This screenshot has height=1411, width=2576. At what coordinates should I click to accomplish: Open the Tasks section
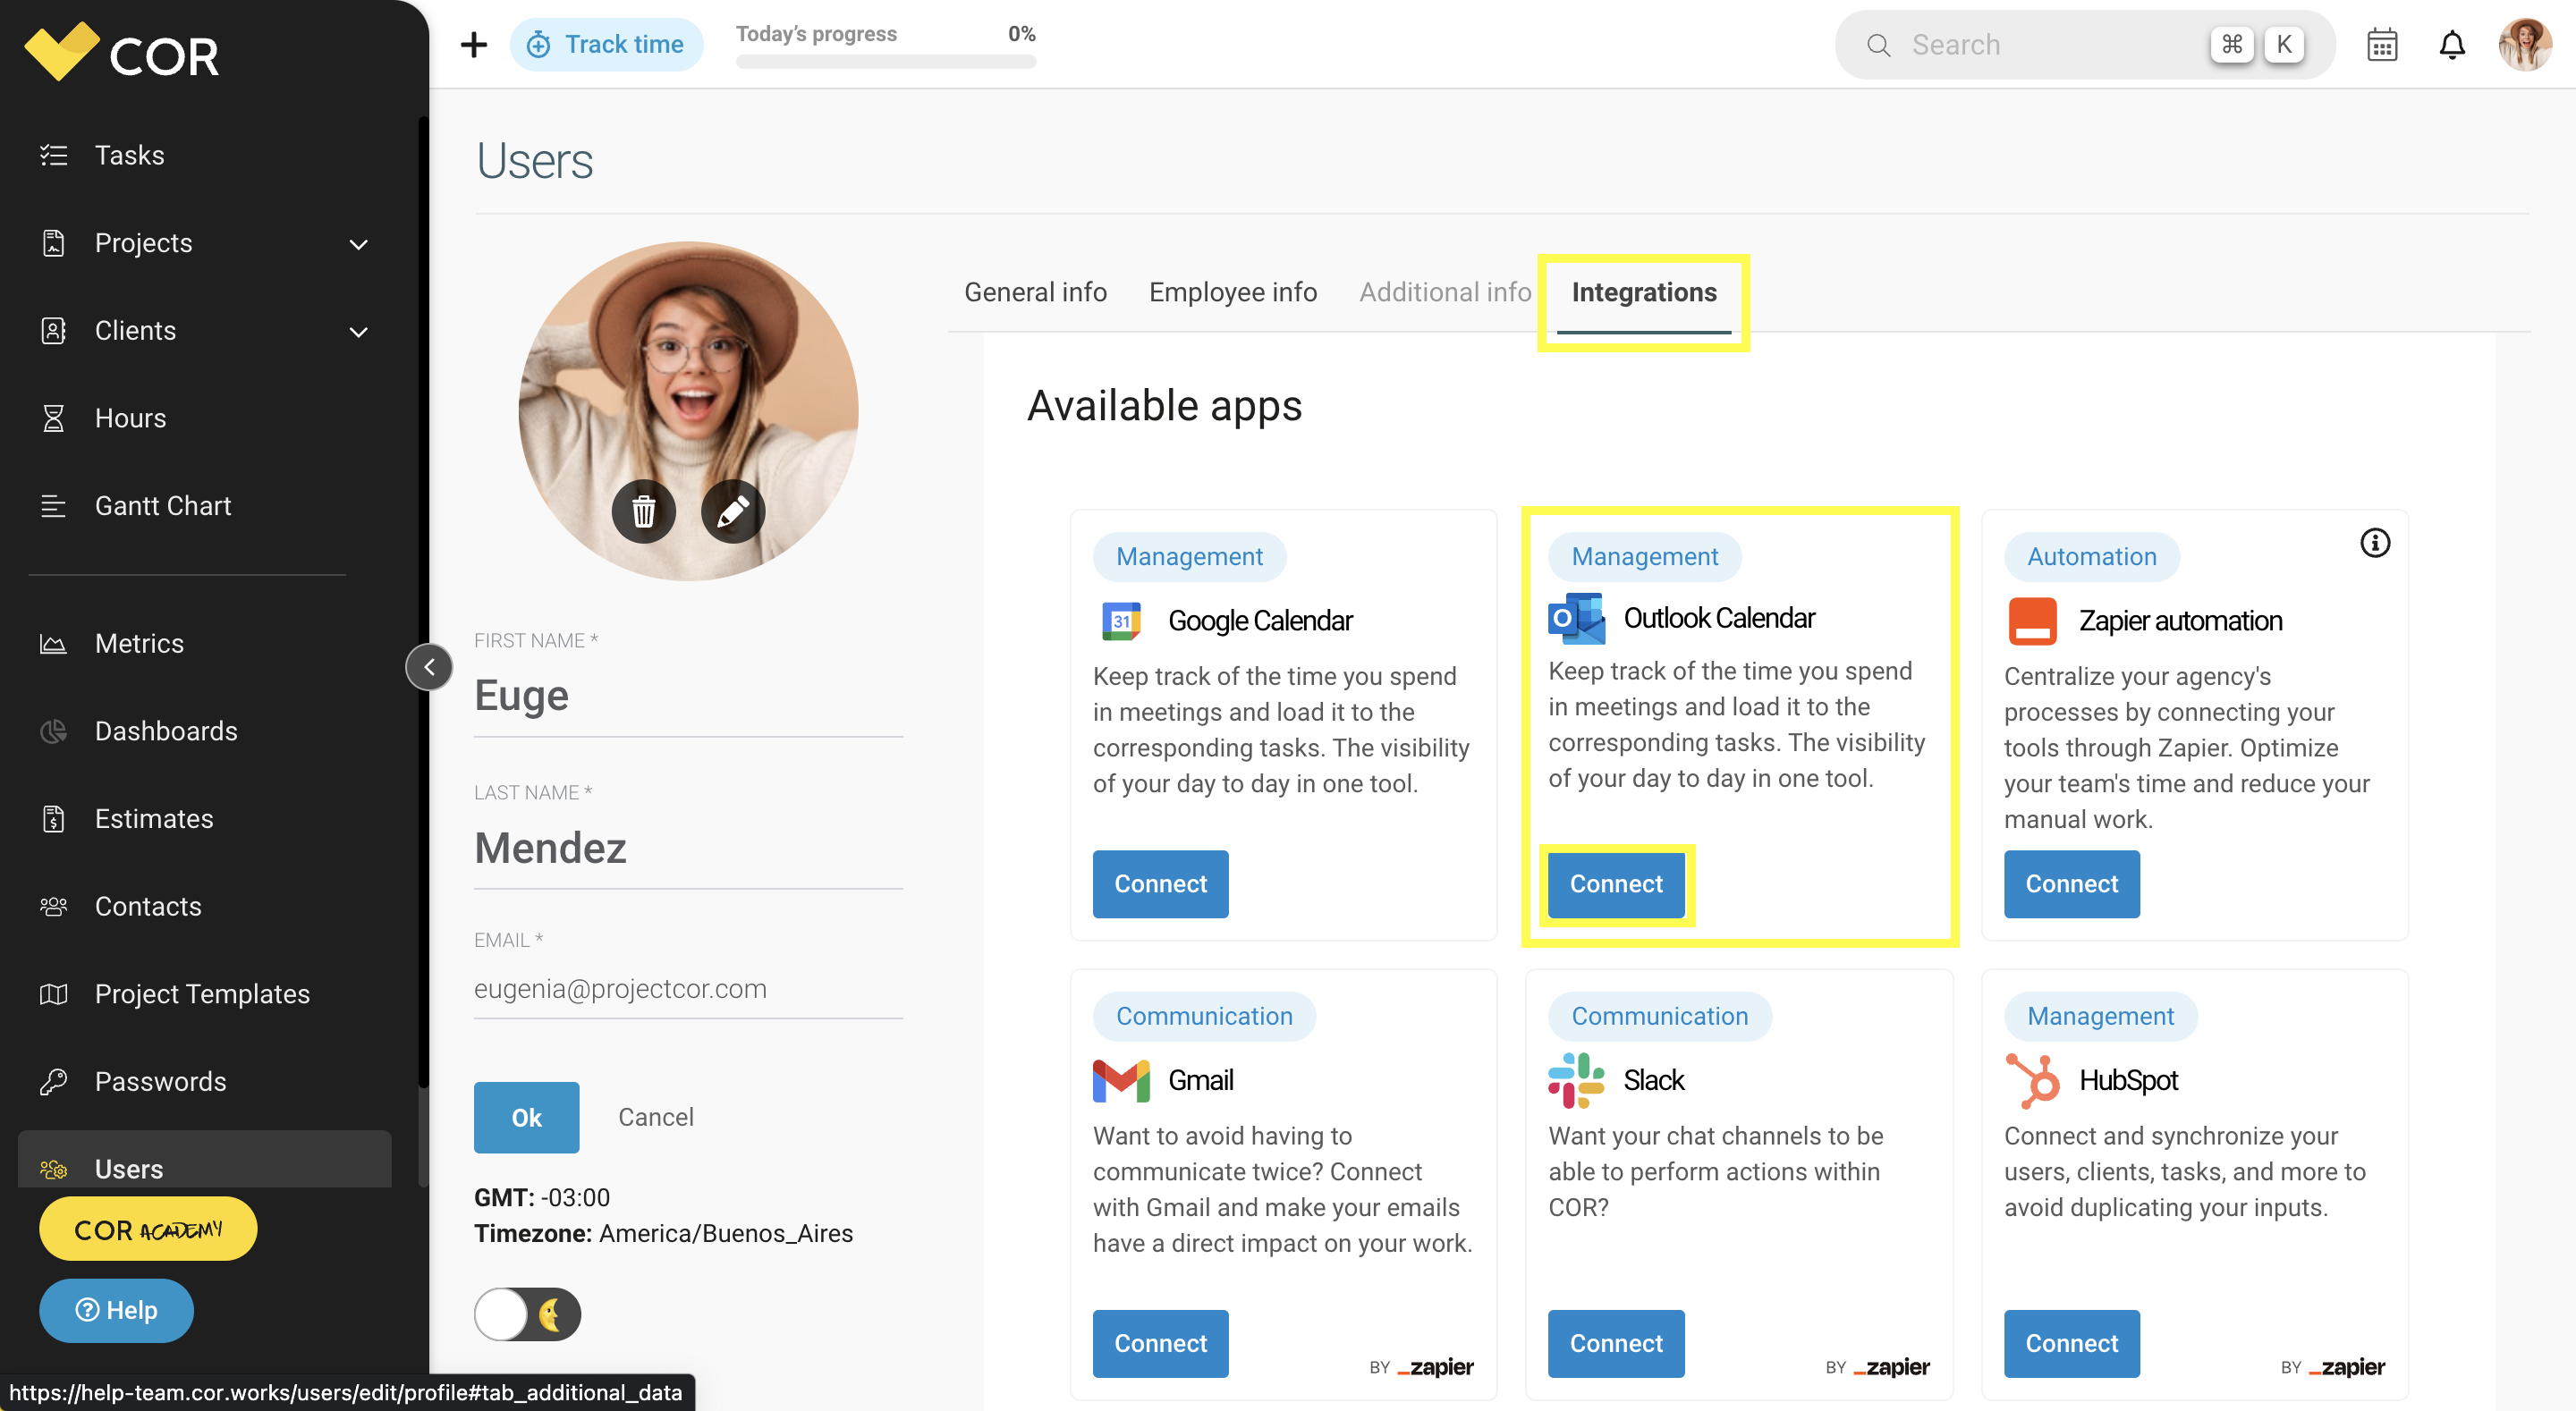[129, 155]
